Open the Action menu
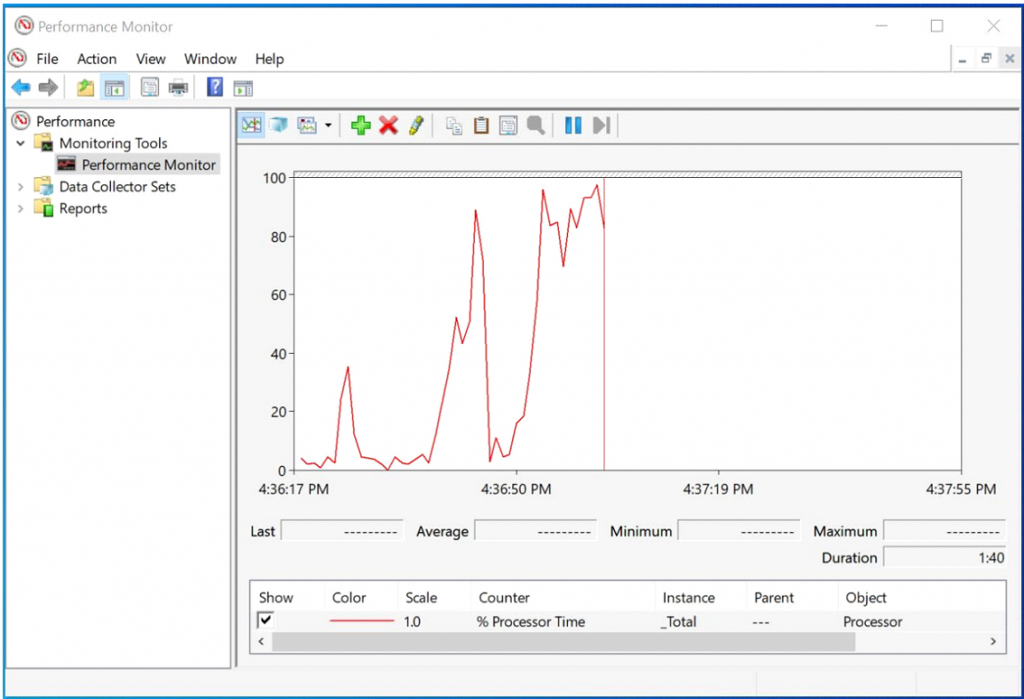 click(x=96, y=58)
